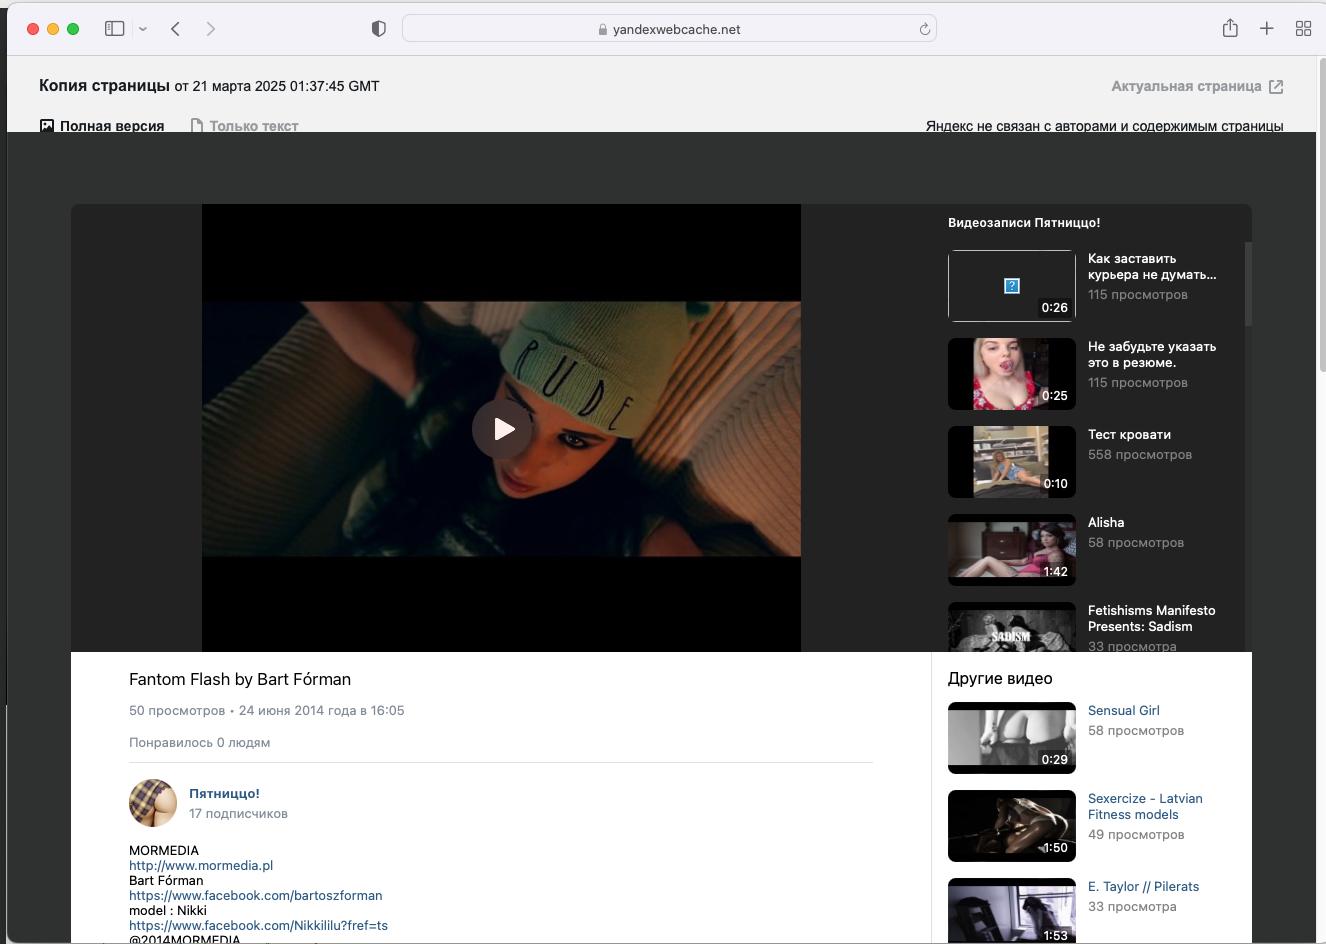The image size is (1326, 944).
Task: Open Sexercize - Latvian Fitness models link
Action: click(x=1145, y=806)
